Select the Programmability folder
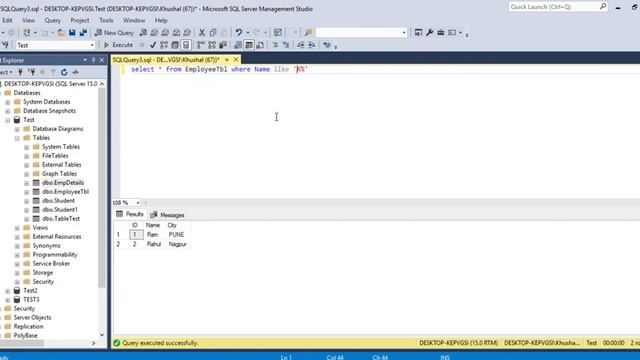 click(x=55, y=255)
